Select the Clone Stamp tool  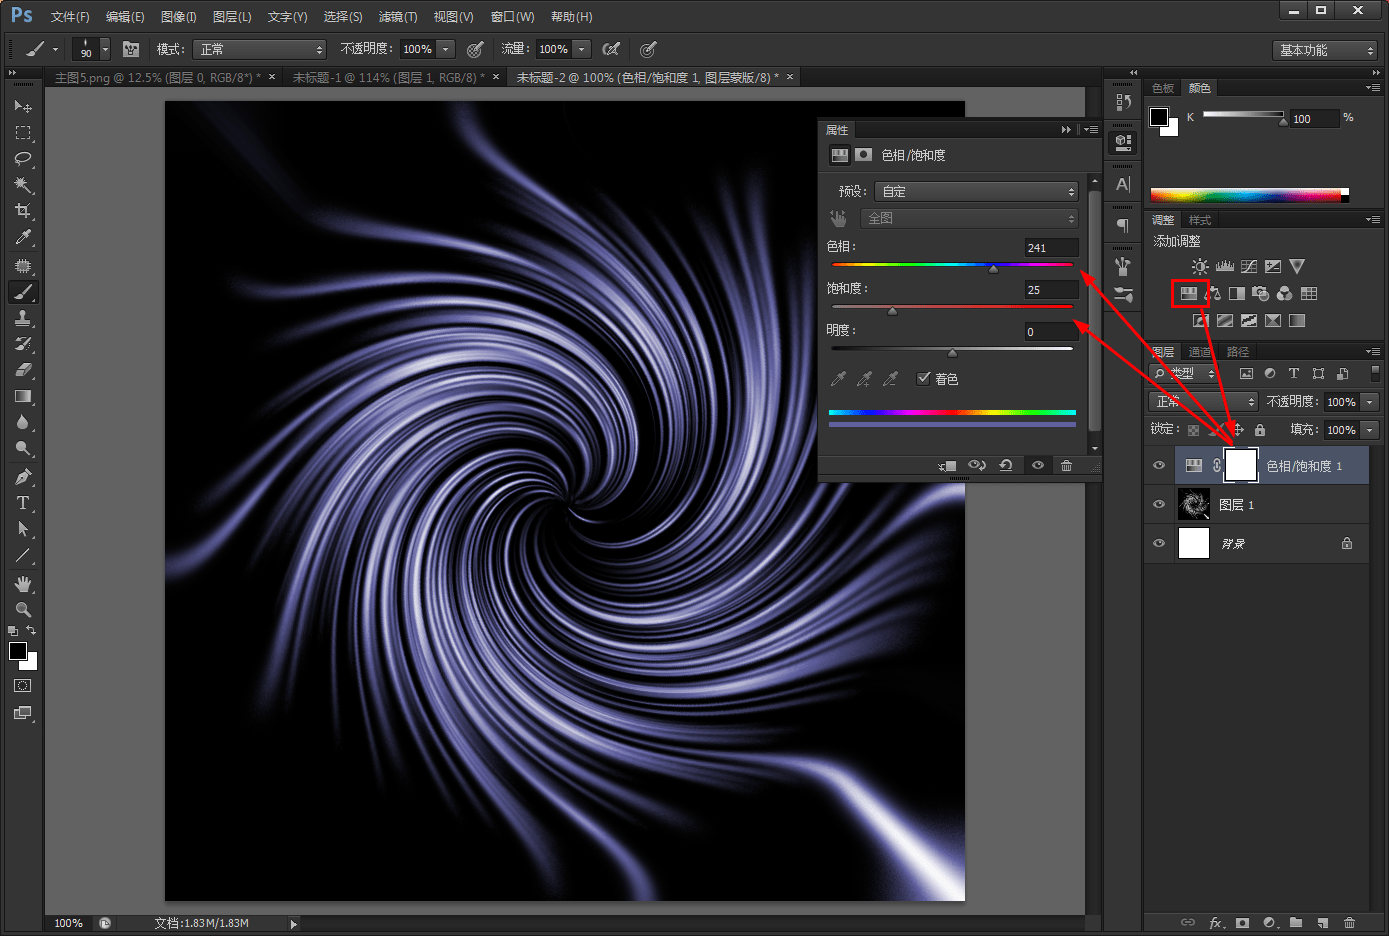(23, 318)
